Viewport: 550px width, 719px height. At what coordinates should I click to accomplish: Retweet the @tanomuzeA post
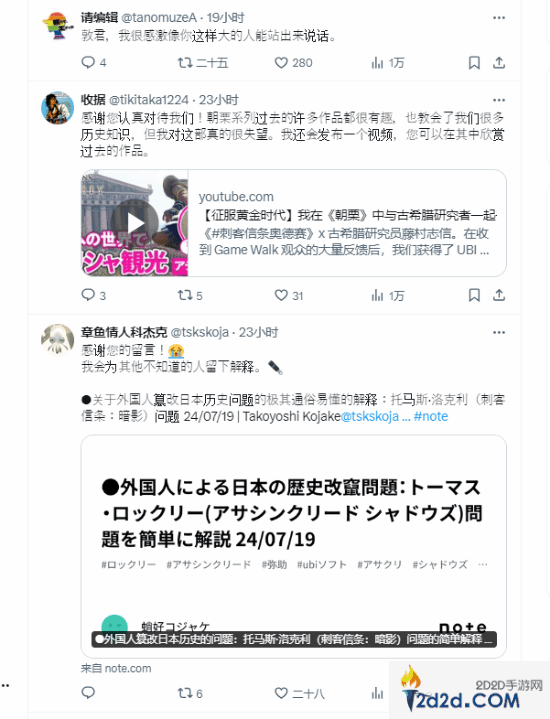pos(185,62)
